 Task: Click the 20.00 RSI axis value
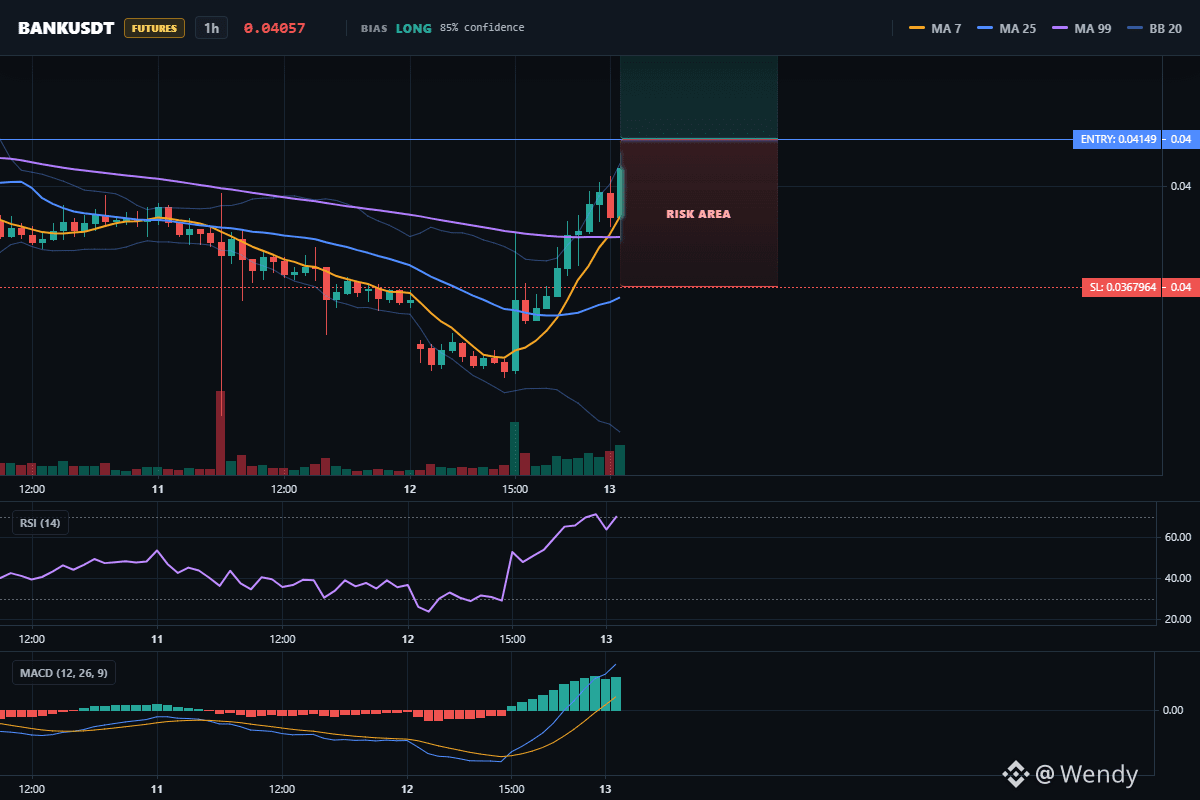tap(1178, 620)
